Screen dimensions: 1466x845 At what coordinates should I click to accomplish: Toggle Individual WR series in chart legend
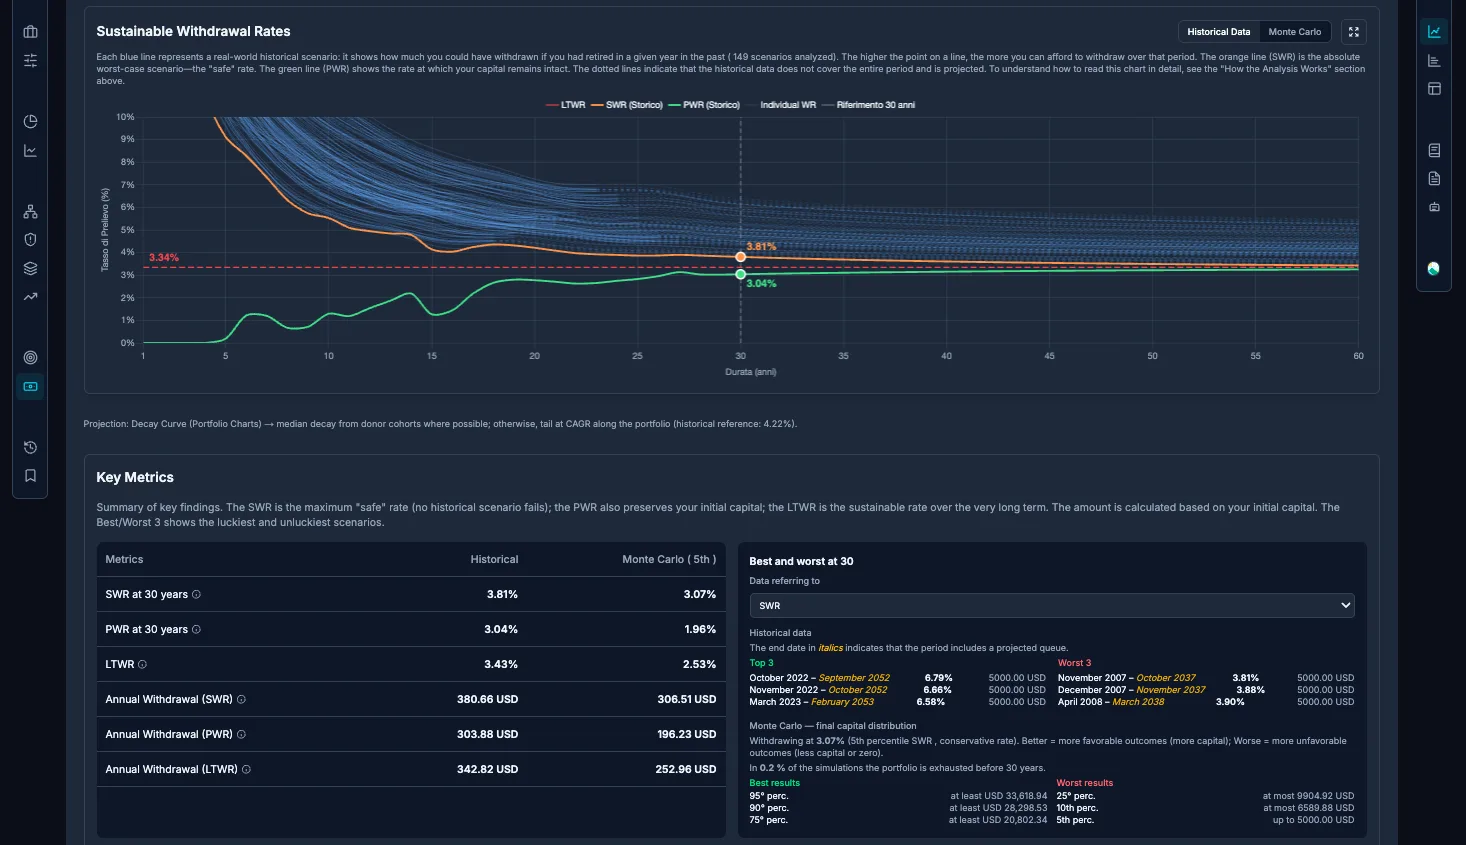pyautogui.click(x=781, y=105)
